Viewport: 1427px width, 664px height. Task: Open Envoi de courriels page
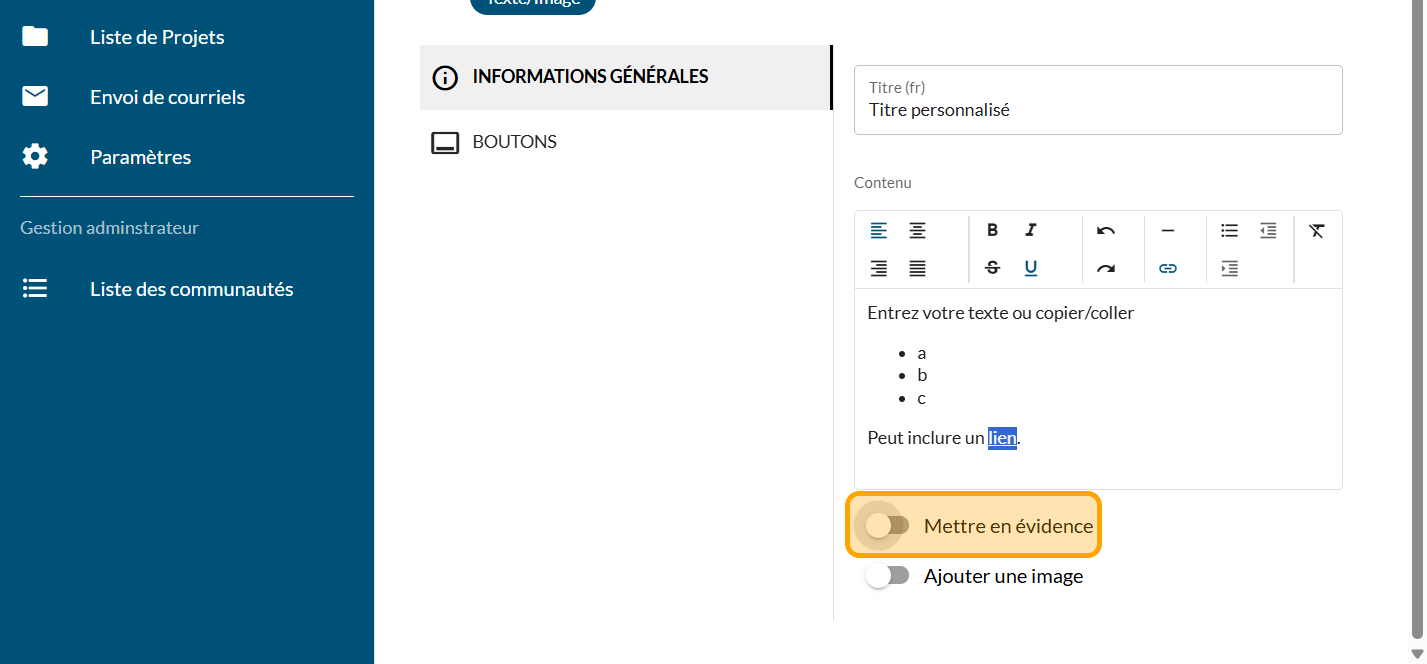point(167,97)
